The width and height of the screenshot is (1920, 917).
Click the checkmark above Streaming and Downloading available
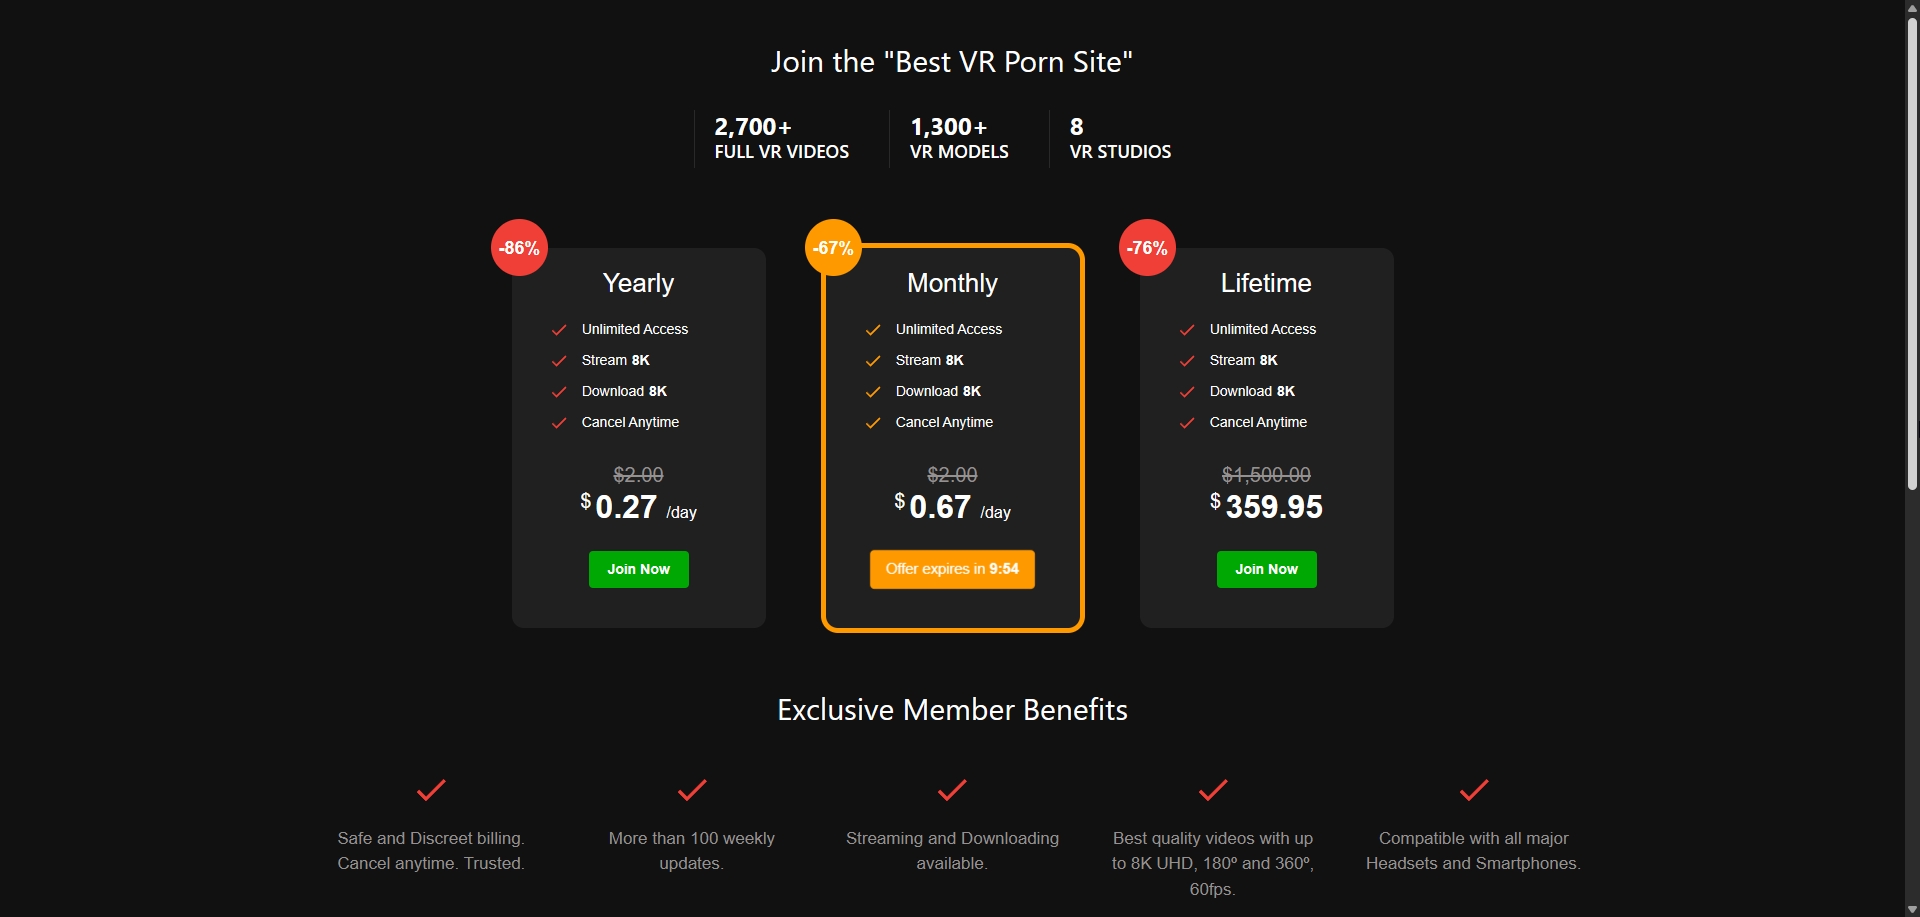click(951, 790)
